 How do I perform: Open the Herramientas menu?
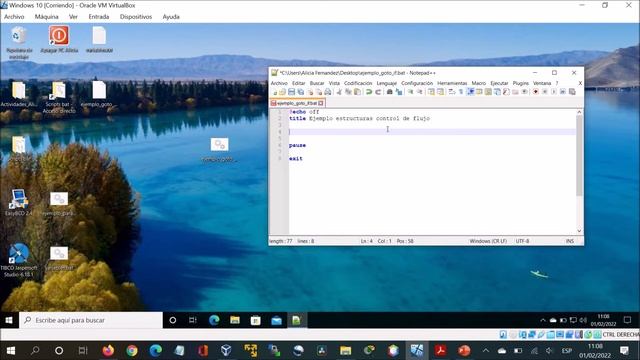tap(452, 83)
